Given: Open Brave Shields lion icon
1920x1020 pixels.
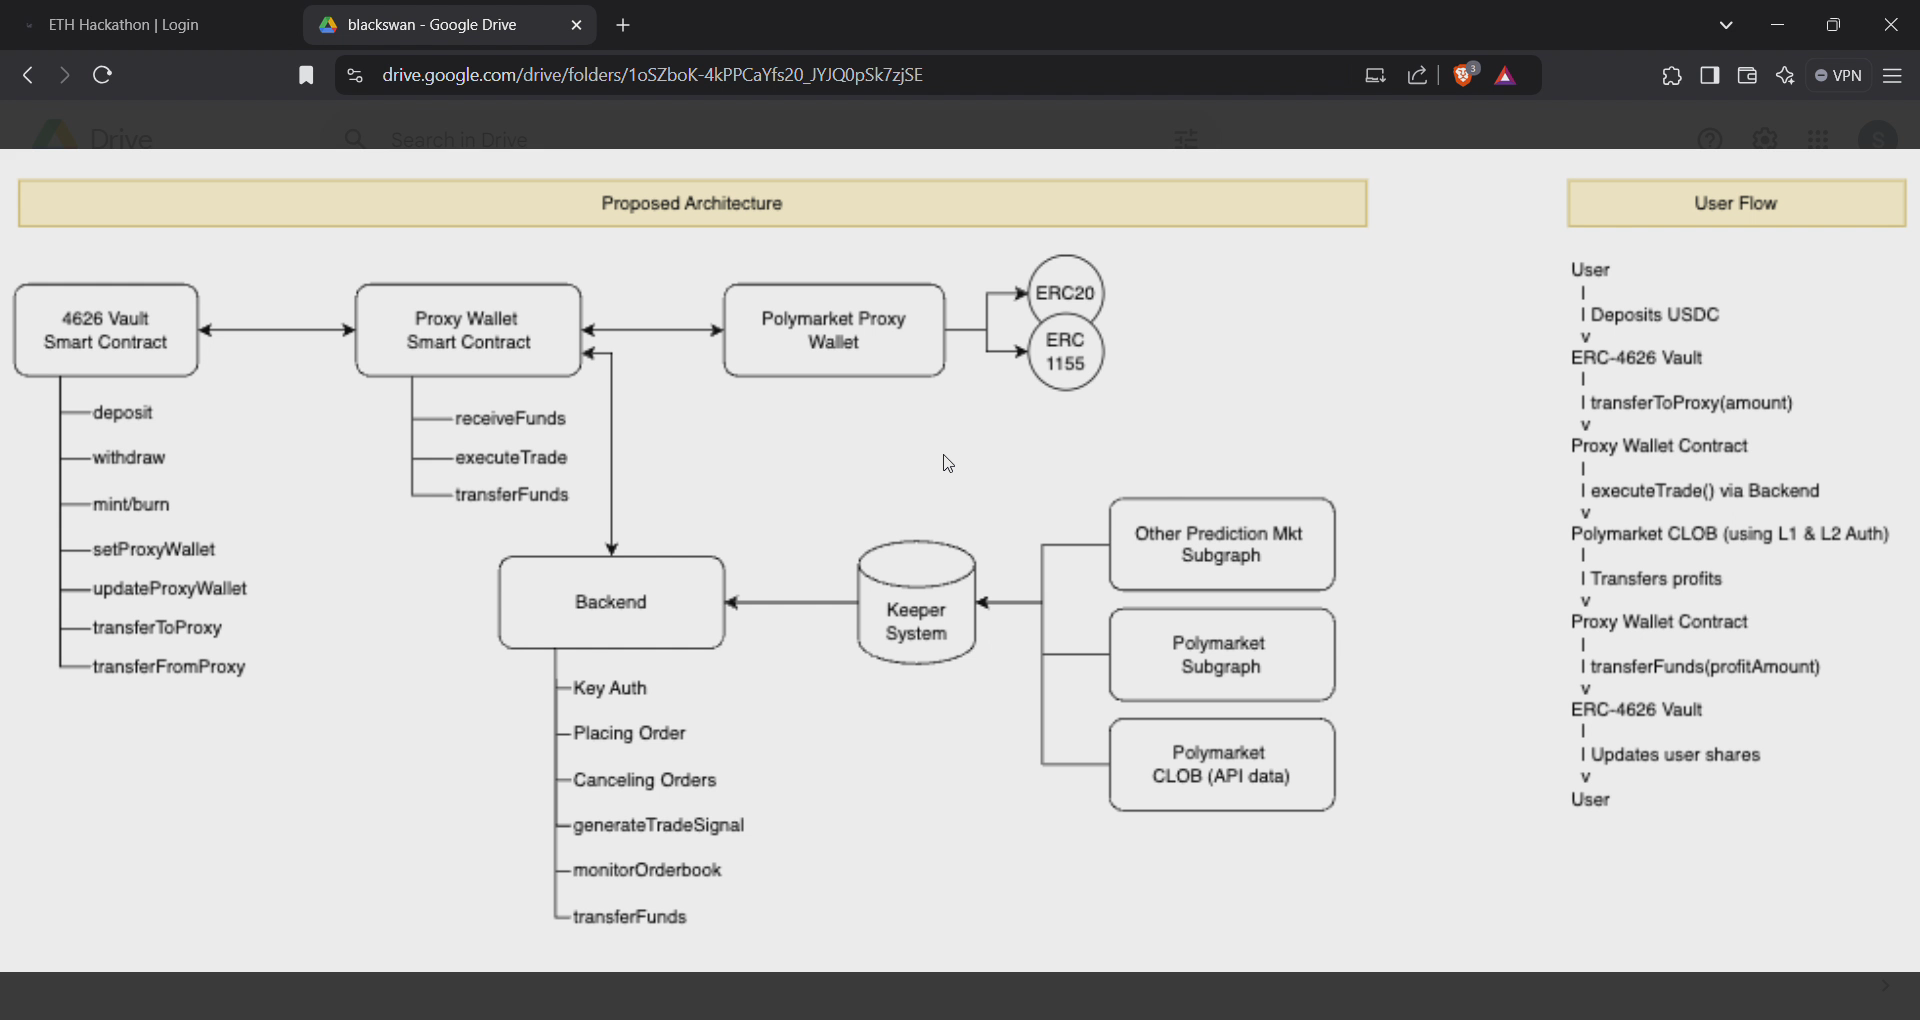Looking at the screenshot, I should click(x=1465, y=74).
